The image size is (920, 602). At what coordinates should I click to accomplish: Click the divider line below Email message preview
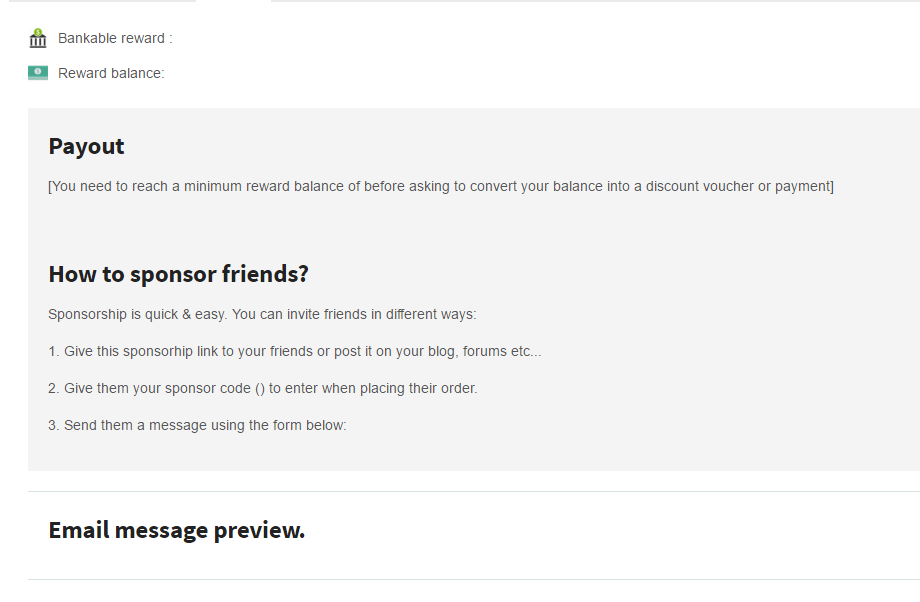click(x=470, y=579)
